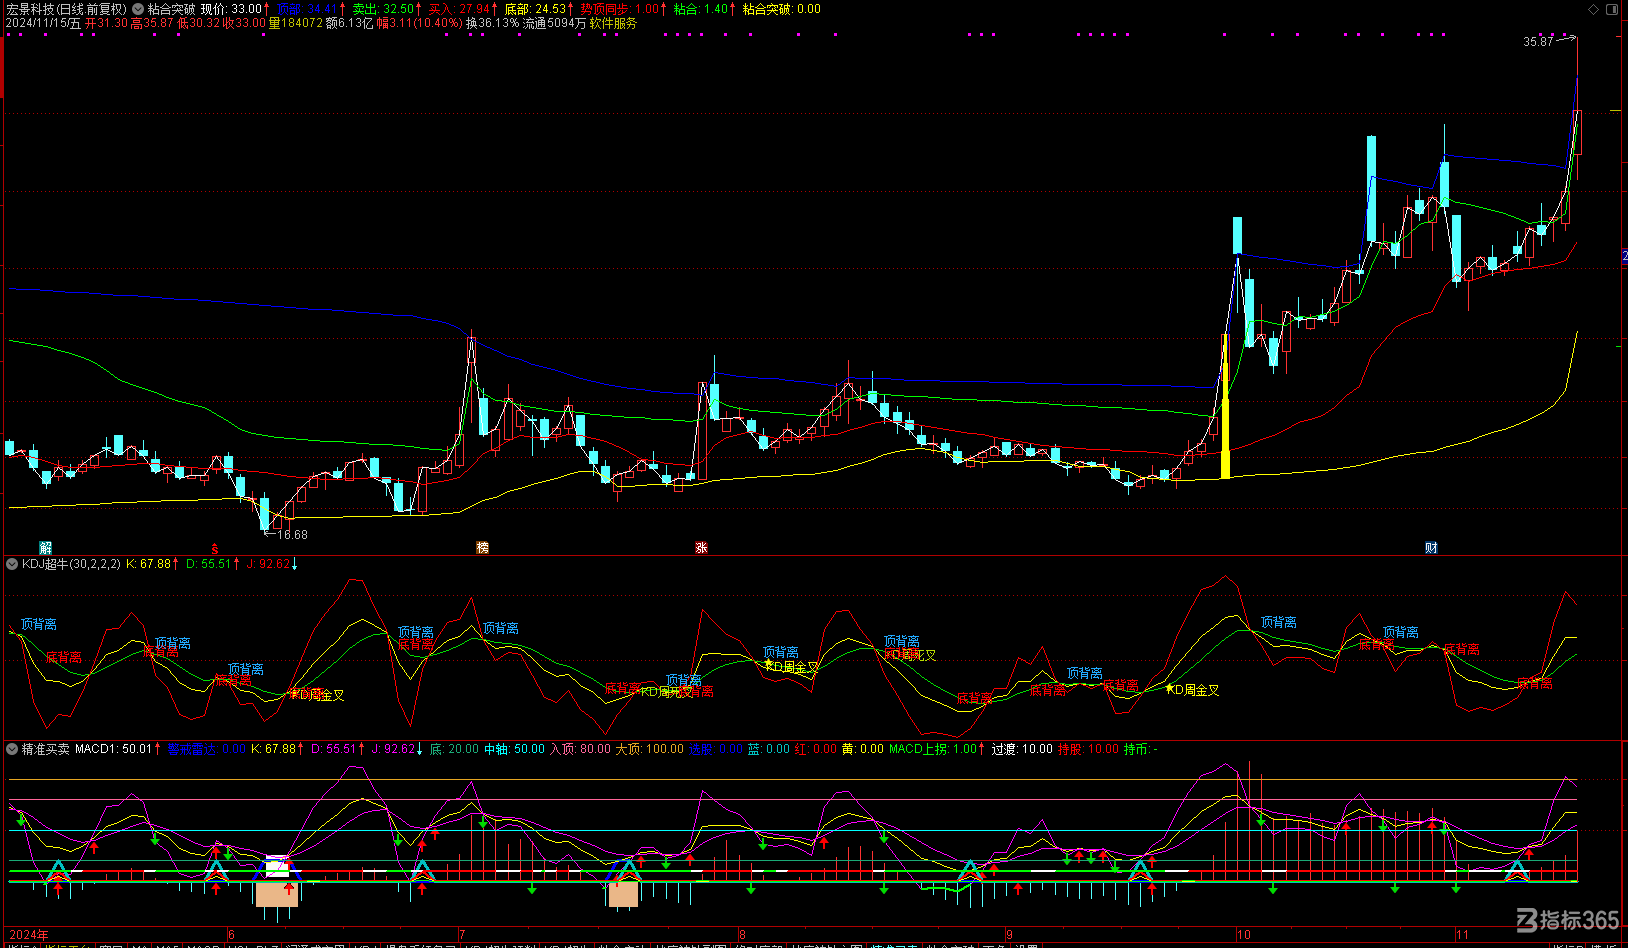Click the 涨 info marker under the chart
This screenshot has height=948, width=1628.
point(701,547)
